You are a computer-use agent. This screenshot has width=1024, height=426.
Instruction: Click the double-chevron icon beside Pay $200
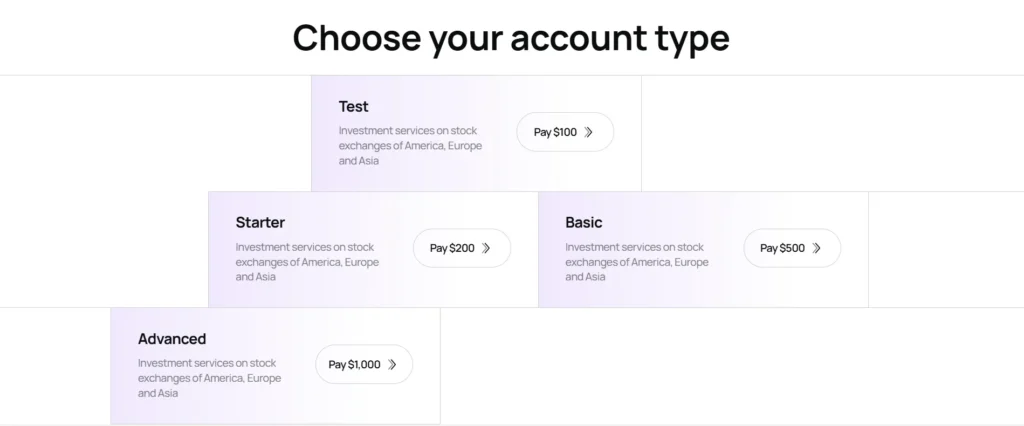(486, 248)
